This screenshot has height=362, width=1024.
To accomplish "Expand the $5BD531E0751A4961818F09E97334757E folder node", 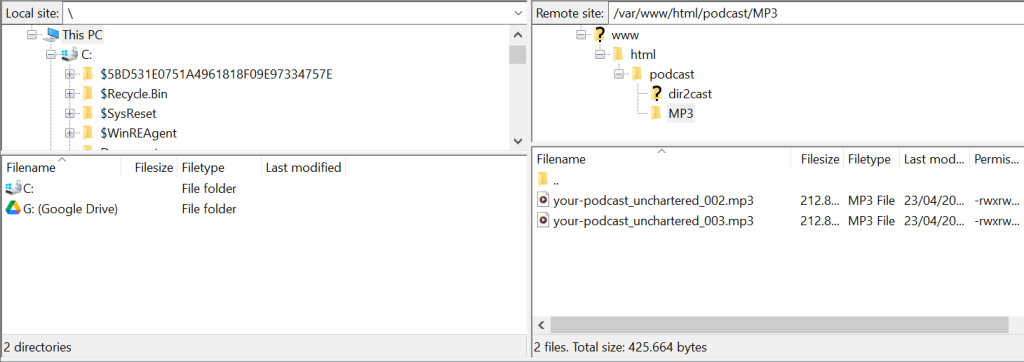I will [70, 74].
